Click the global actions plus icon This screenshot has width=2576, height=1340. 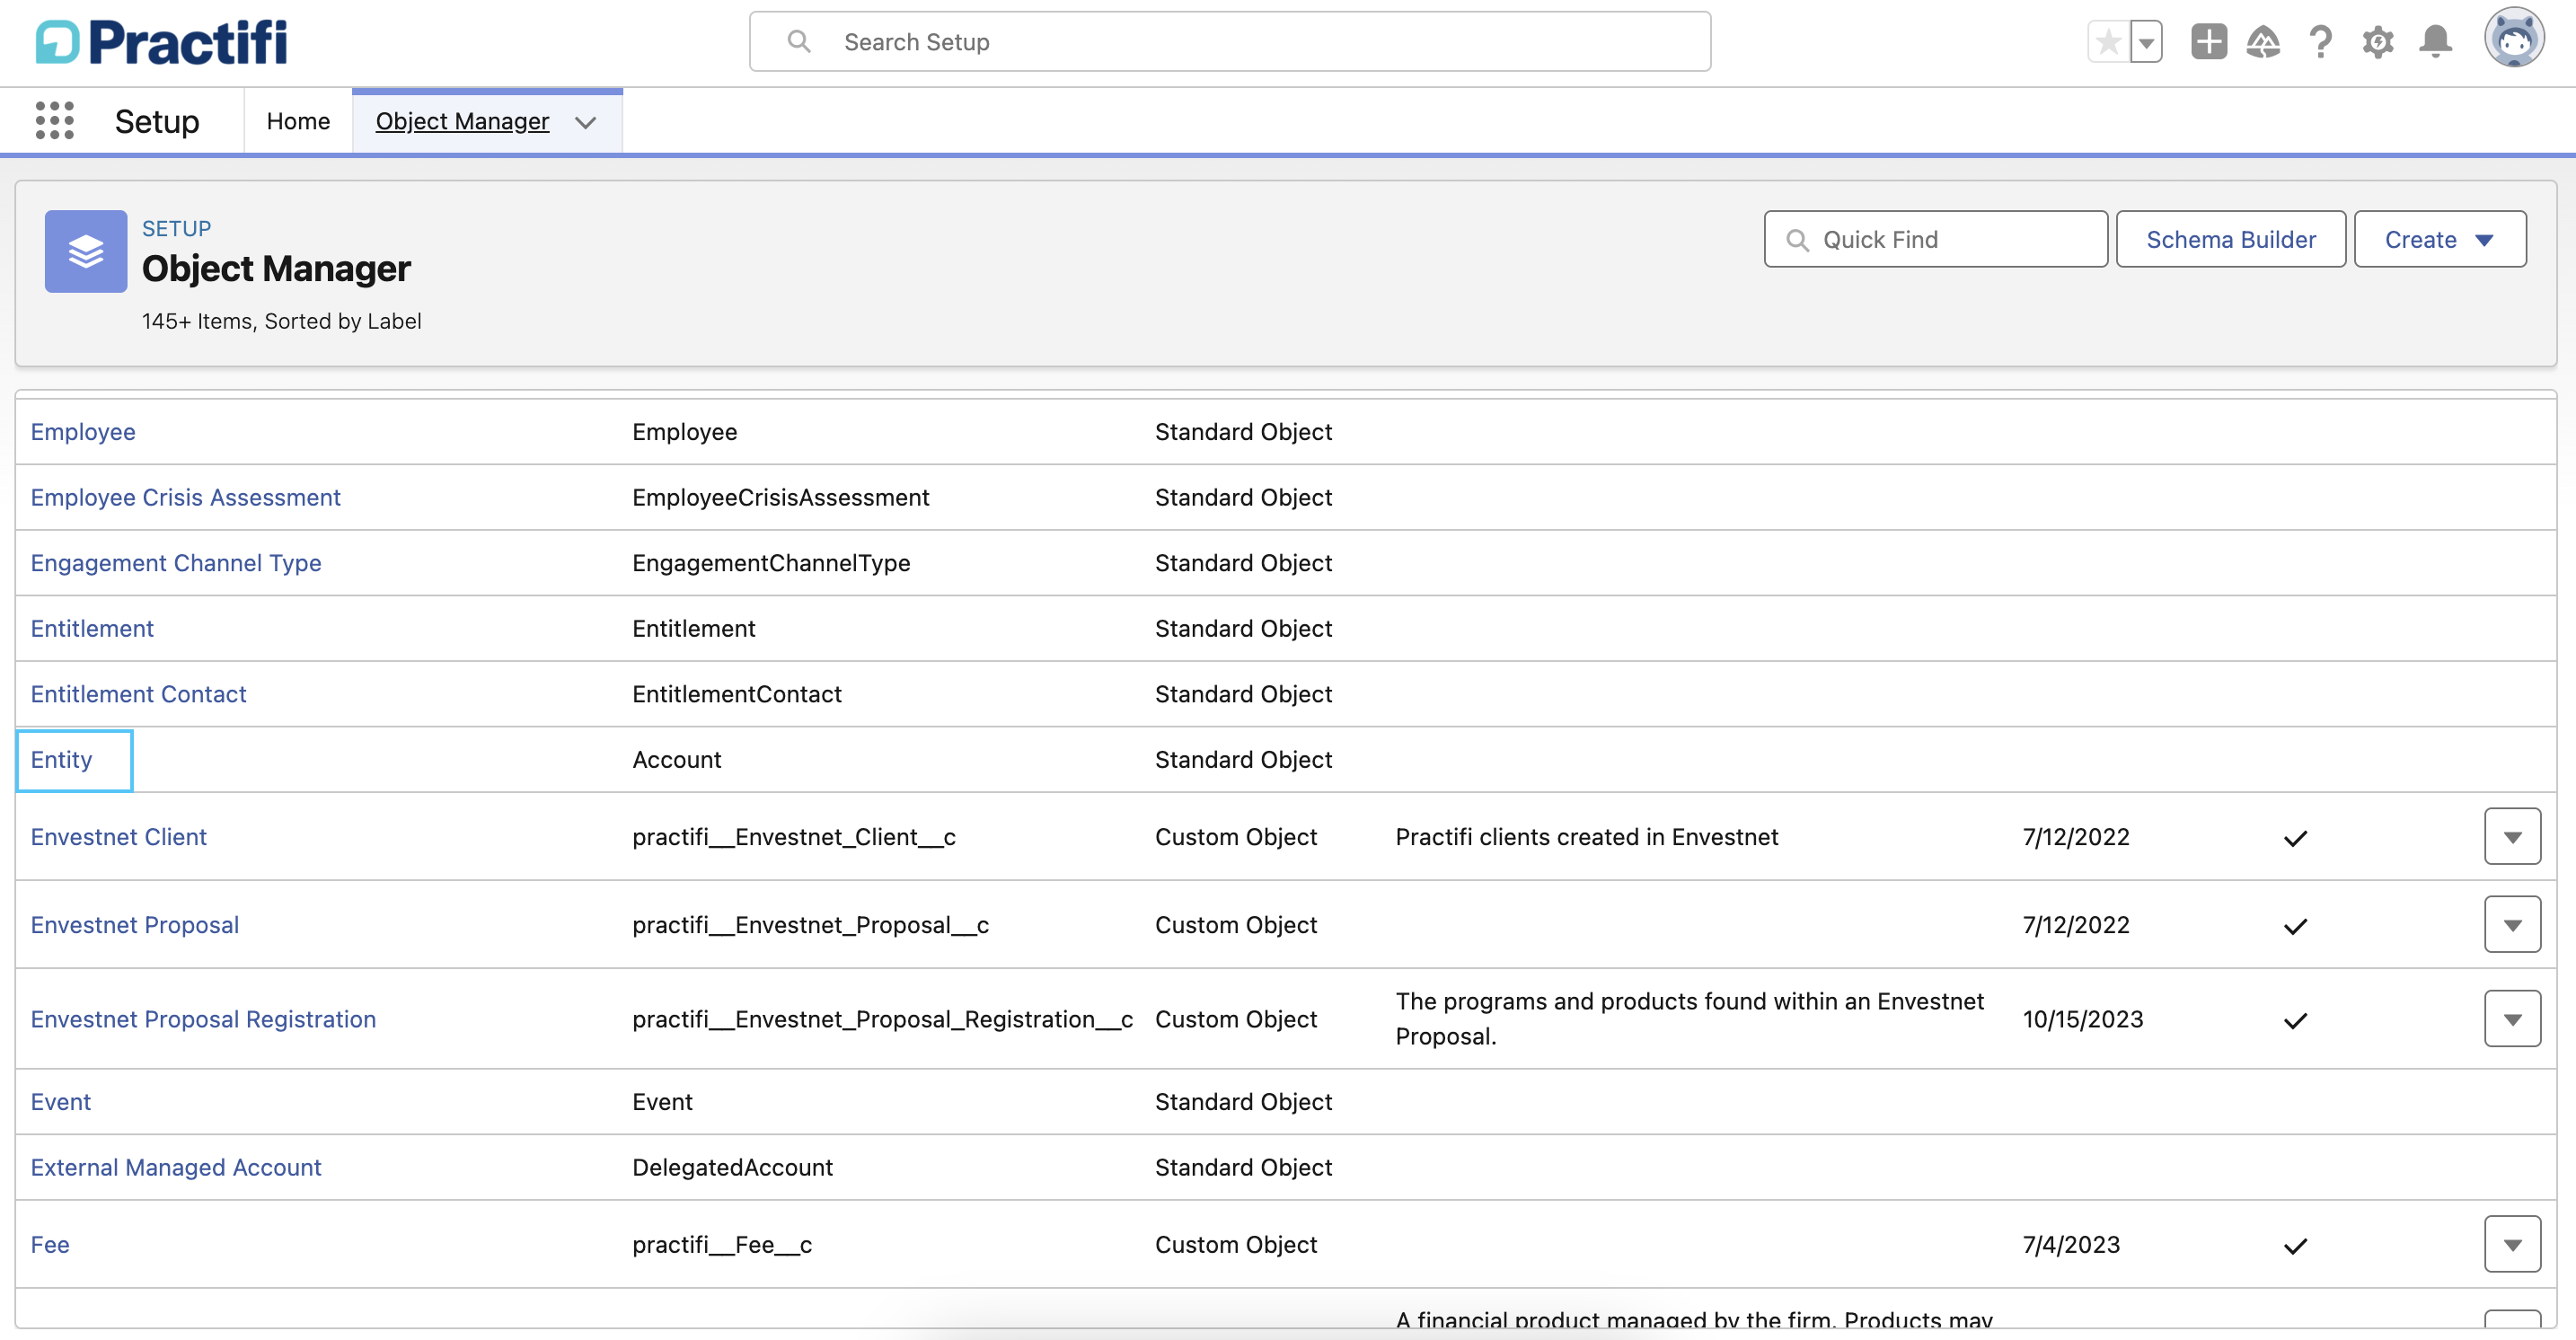point(2208,42)
